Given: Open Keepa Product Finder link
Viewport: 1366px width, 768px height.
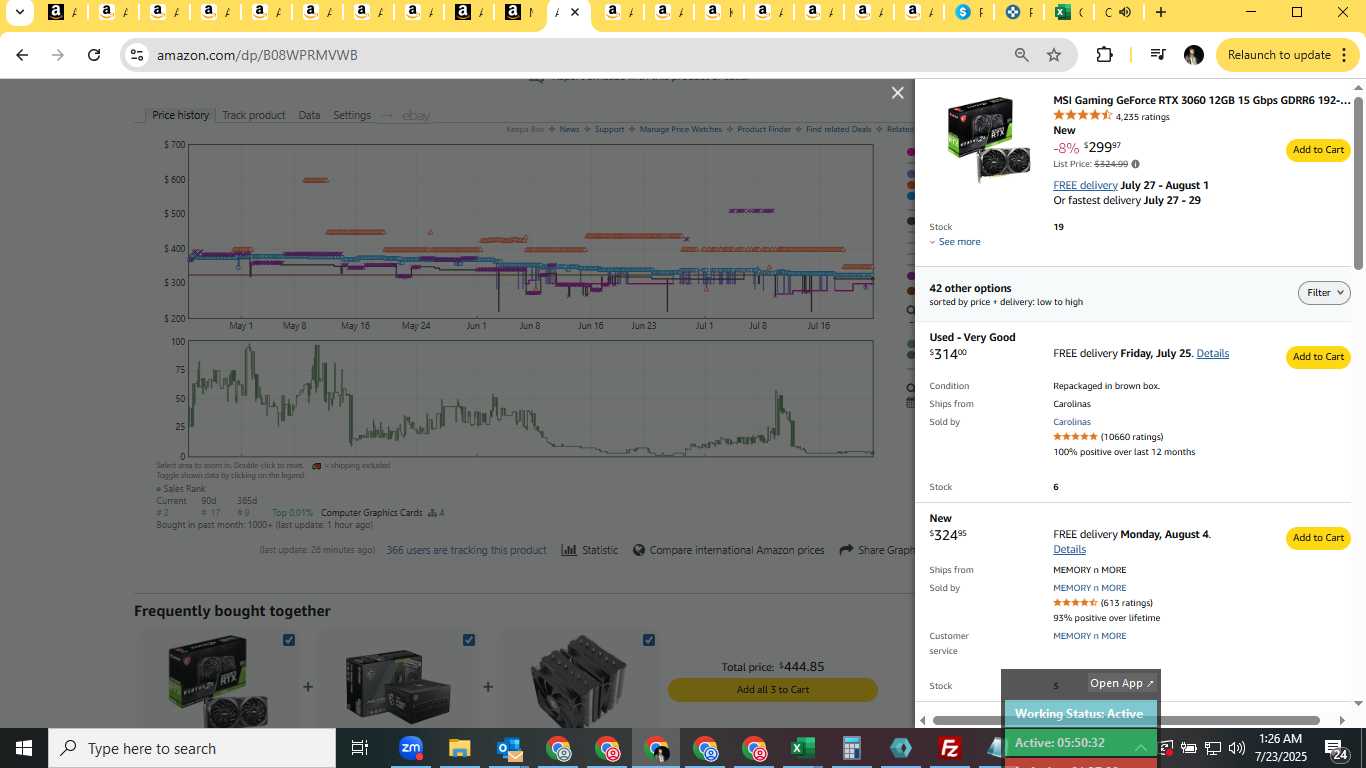Looking at the screenshot, I should tap(764, 129).
